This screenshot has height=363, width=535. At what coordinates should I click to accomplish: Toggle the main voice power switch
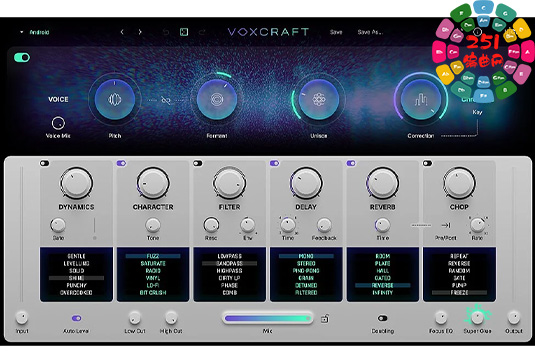click(22, 57)
